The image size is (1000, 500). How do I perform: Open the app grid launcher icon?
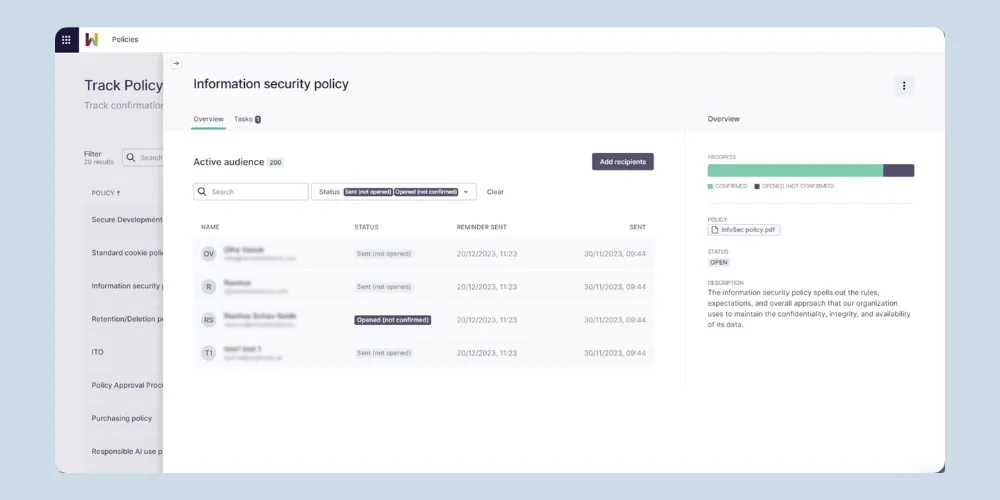66,40
